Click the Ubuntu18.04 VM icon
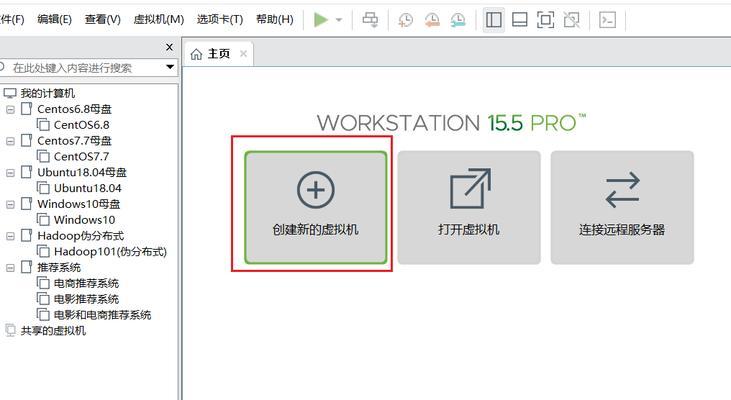The image size is (731, 400). click(43, 188)
